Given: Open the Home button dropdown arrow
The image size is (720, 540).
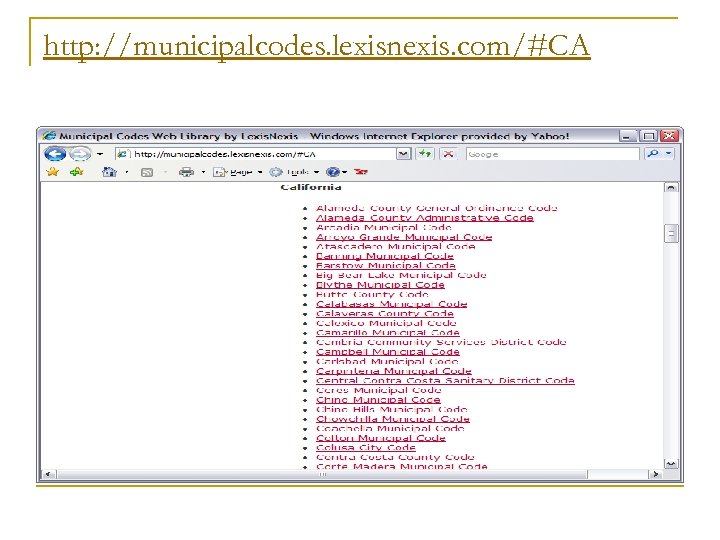Looking at the screenshot, I should (x=127, y=172).
